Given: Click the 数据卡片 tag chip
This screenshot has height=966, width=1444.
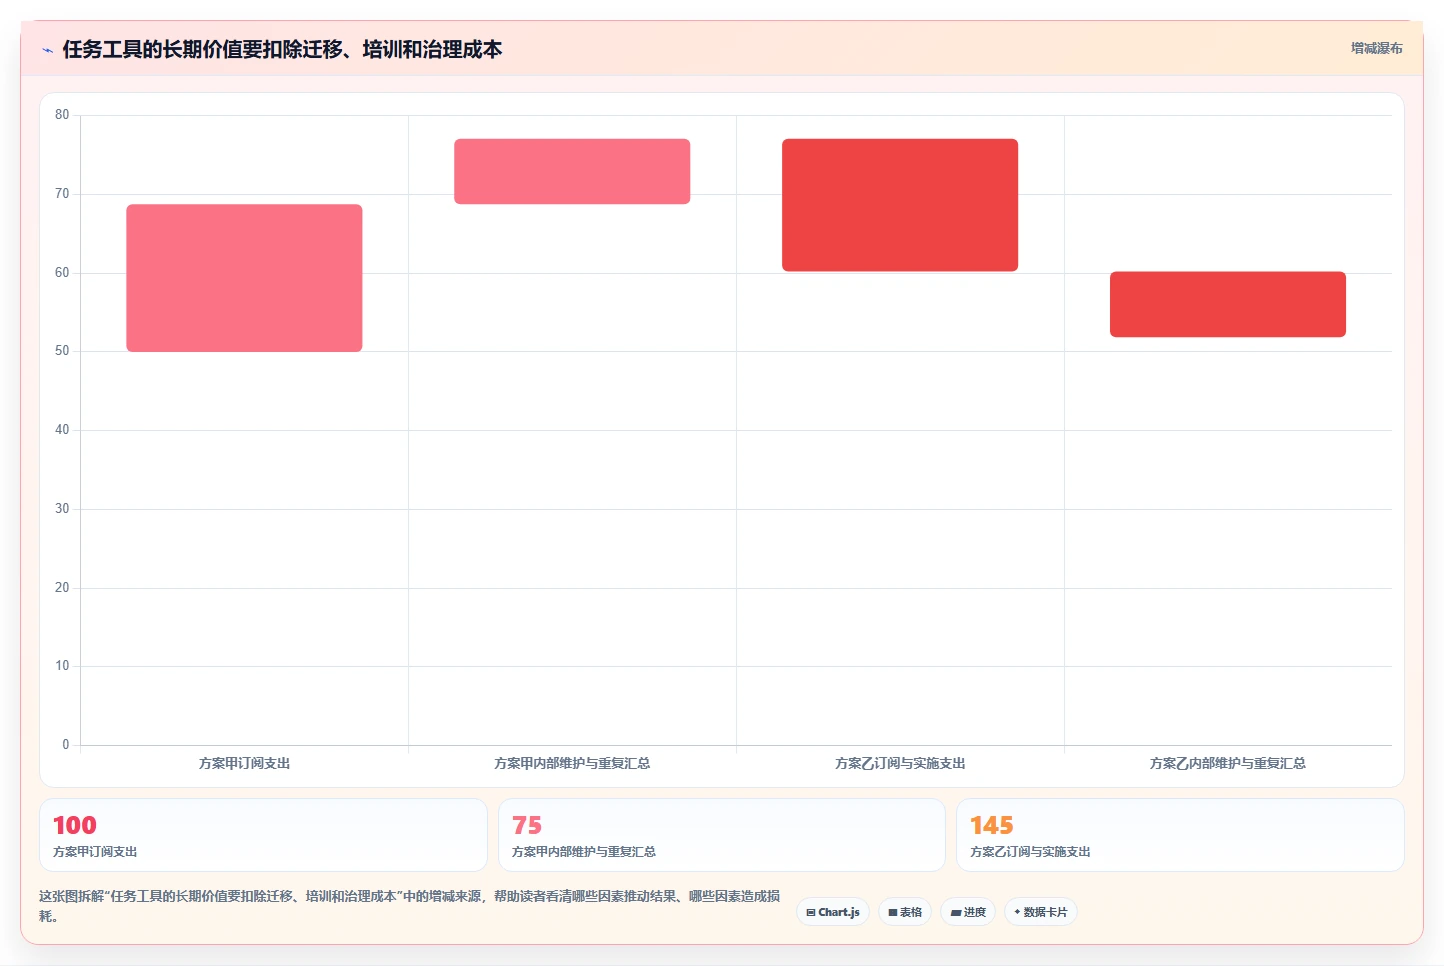Looking at the screenshot, I should (x=1041, y=912).
